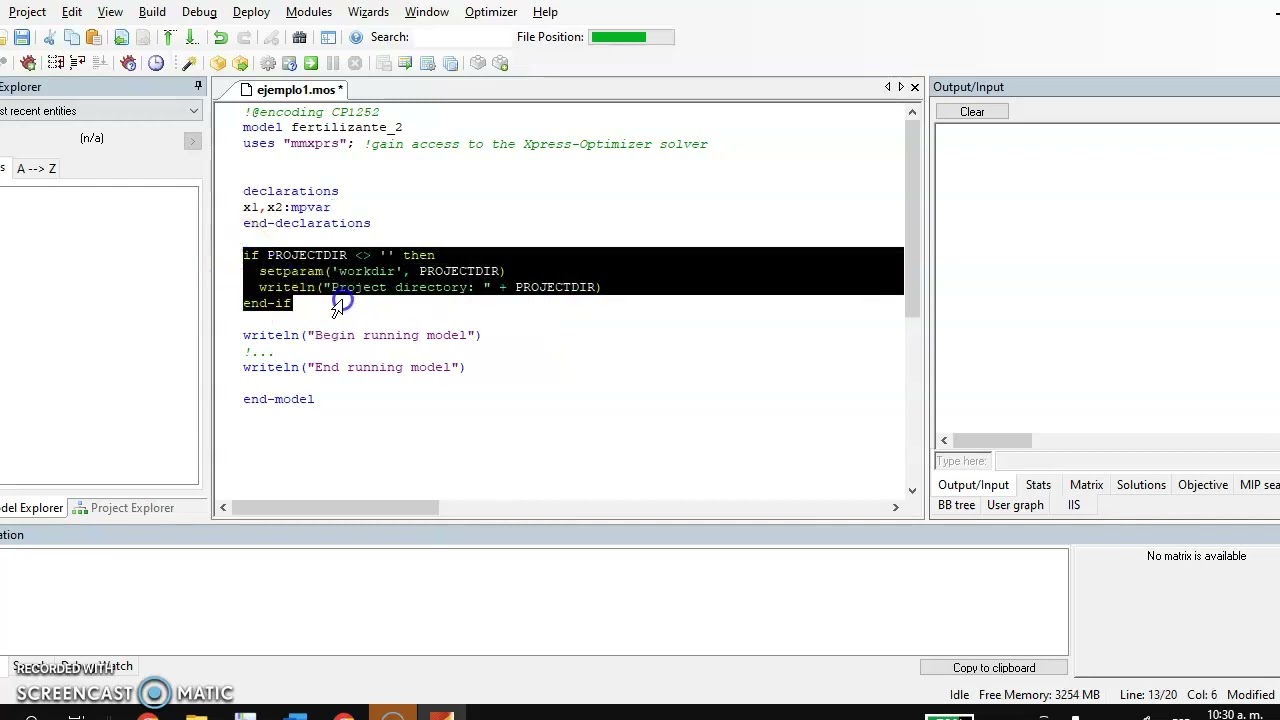Click the output pane horizontal scrollbar thumb
This screenshot has width=1280, height=720.
tap(992, 440)
